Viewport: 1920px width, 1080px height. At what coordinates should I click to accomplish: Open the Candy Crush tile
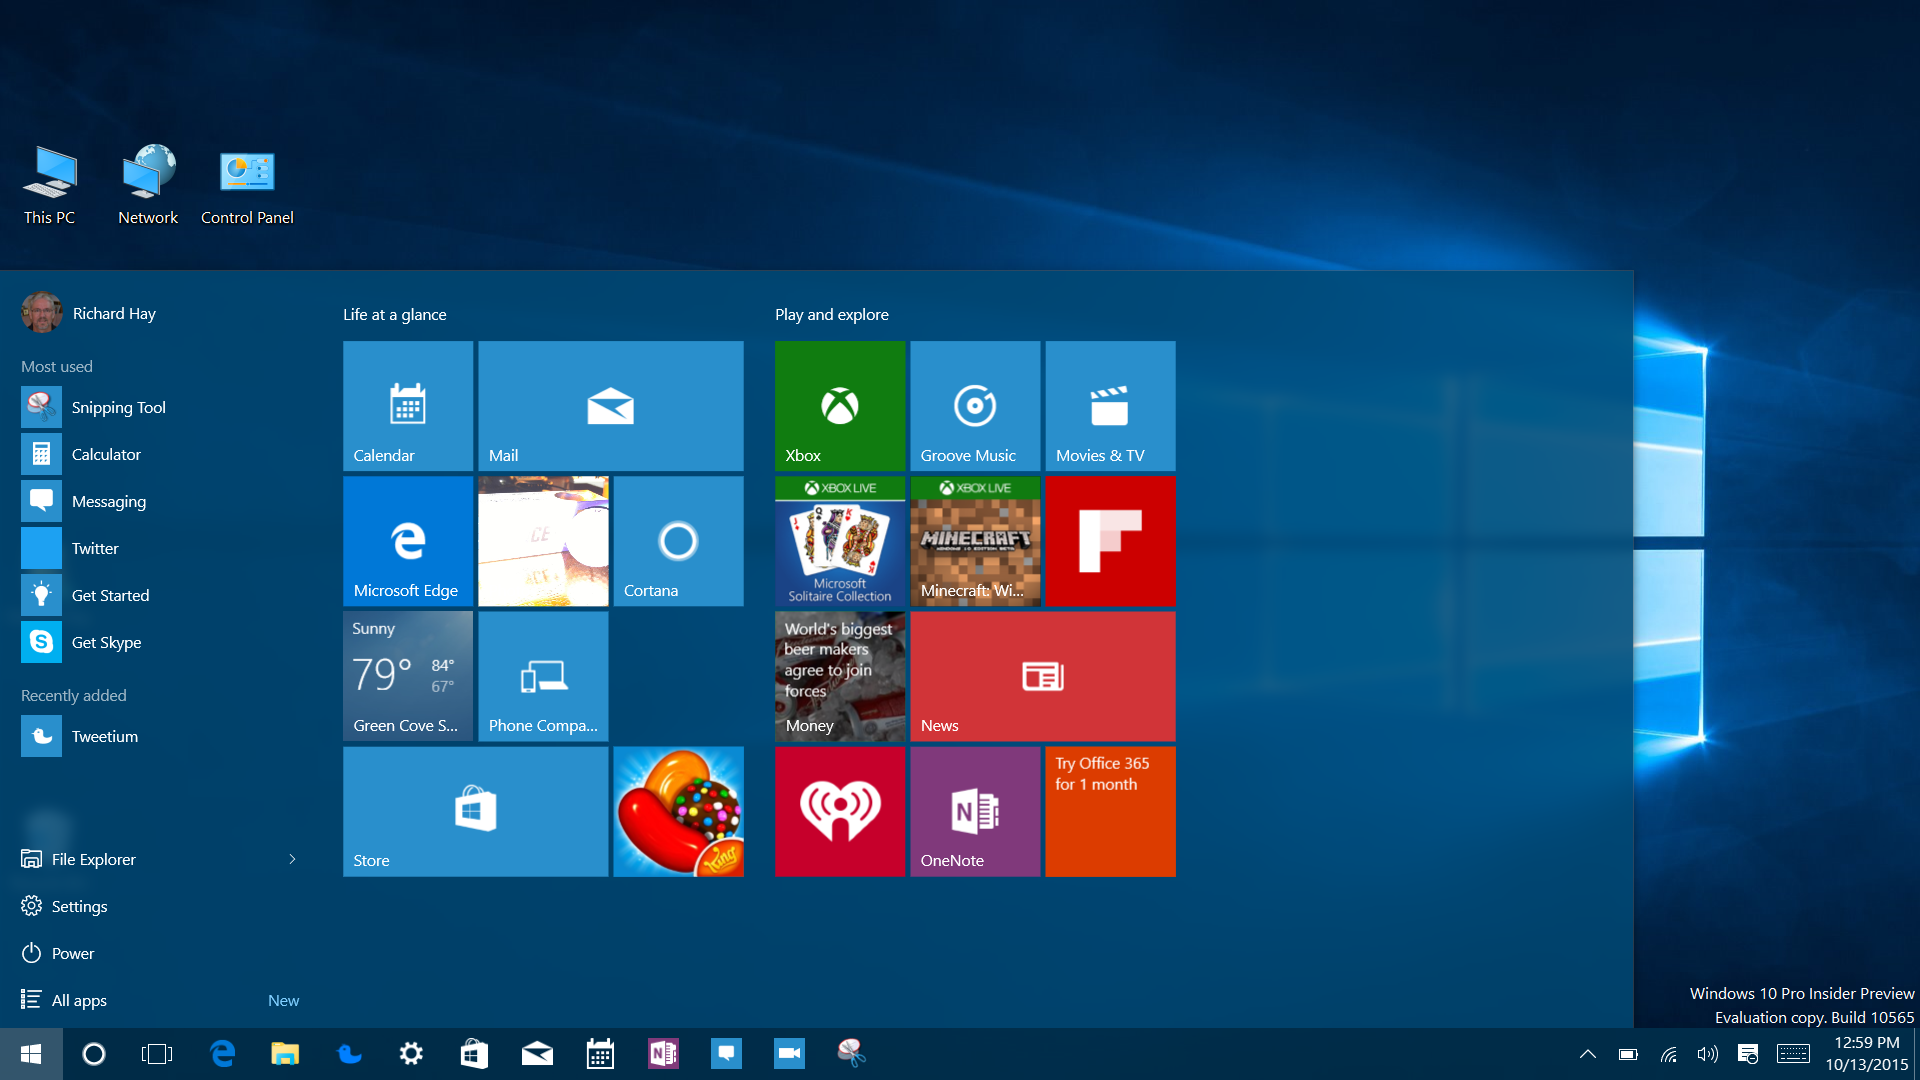[678, 811]
